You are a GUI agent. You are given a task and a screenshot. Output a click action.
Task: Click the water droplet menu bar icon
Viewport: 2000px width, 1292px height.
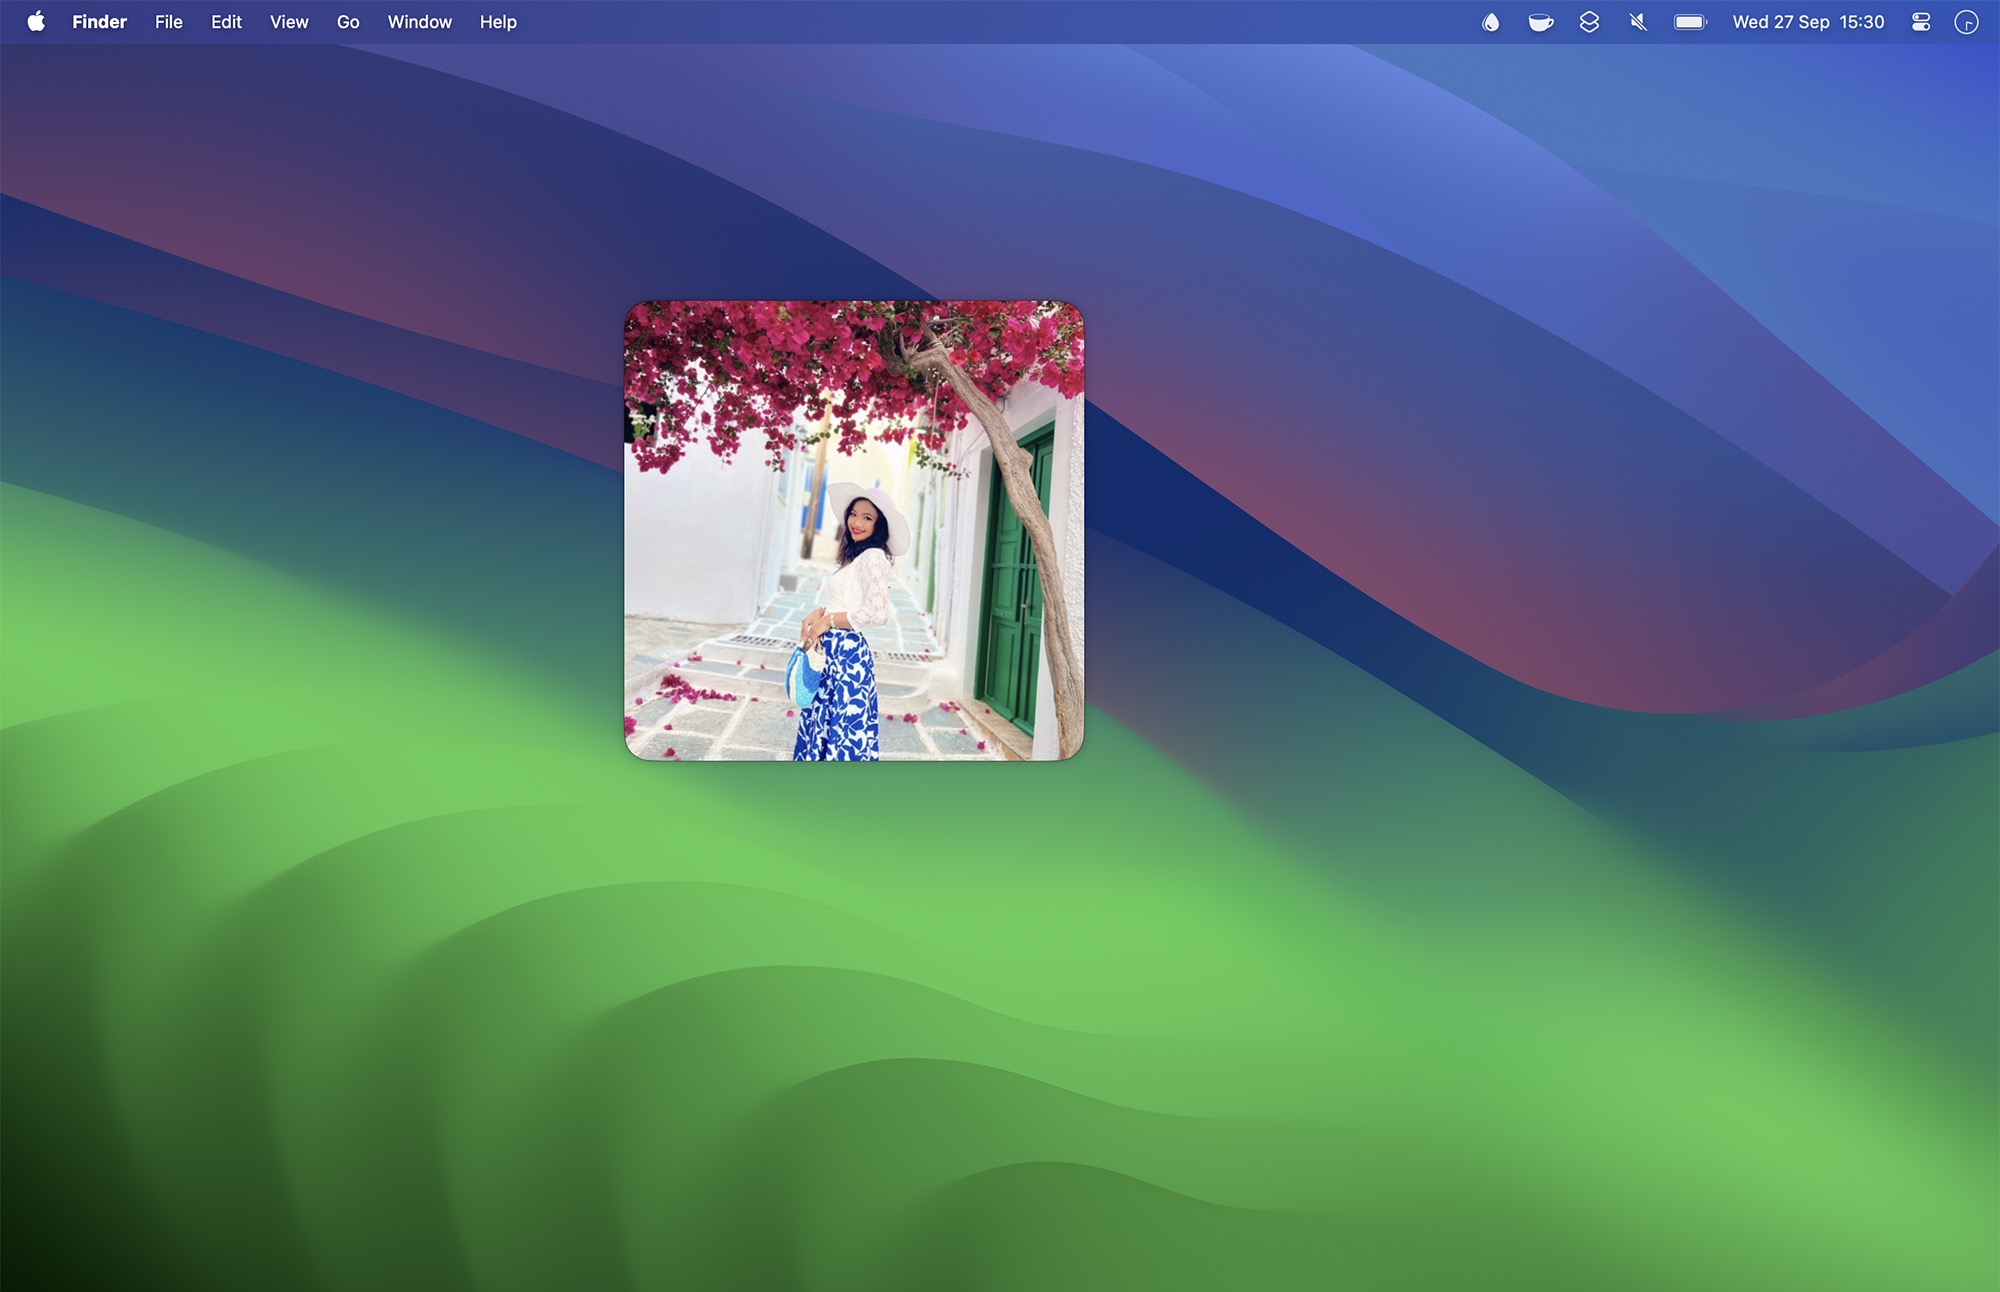click(1490, 22)
